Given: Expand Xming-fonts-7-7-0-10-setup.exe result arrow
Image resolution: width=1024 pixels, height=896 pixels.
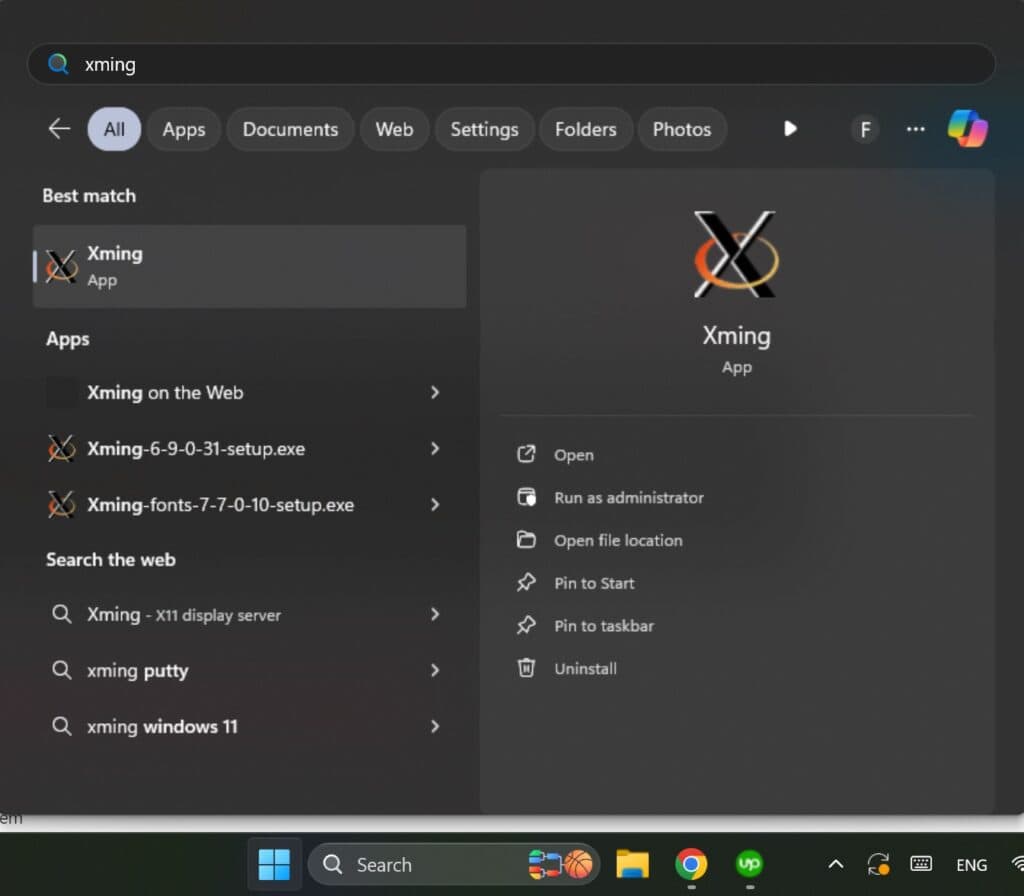Looking at the screenshot, I should [435, 505].
